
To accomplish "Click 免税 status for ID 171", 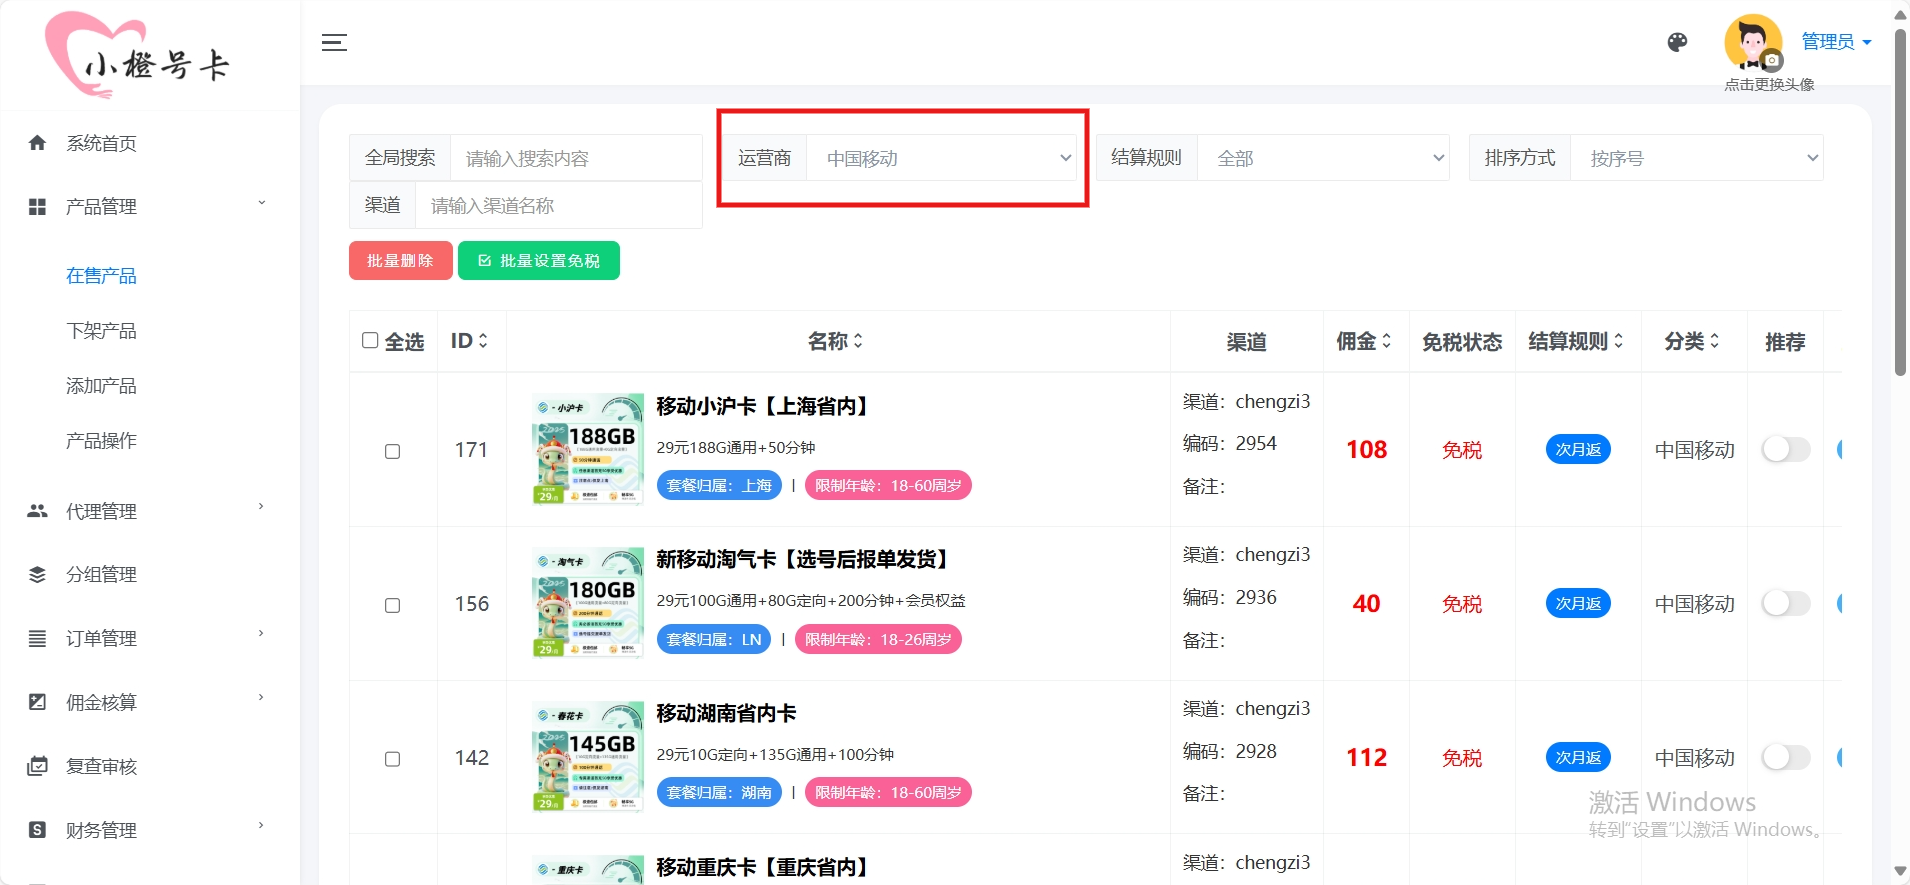I will tap(1462, 450).
